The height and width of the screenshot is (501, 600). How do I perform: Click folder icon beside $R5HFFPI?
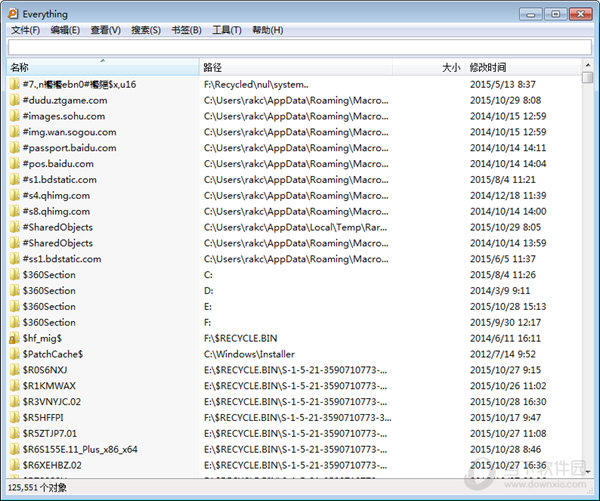pos(14,418)
